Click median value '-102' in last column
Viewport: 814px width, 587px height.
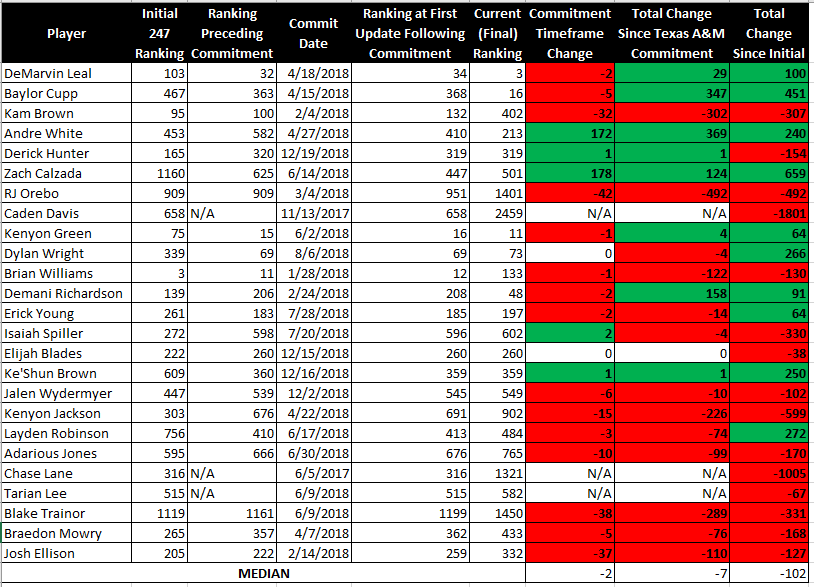[769, 574]
